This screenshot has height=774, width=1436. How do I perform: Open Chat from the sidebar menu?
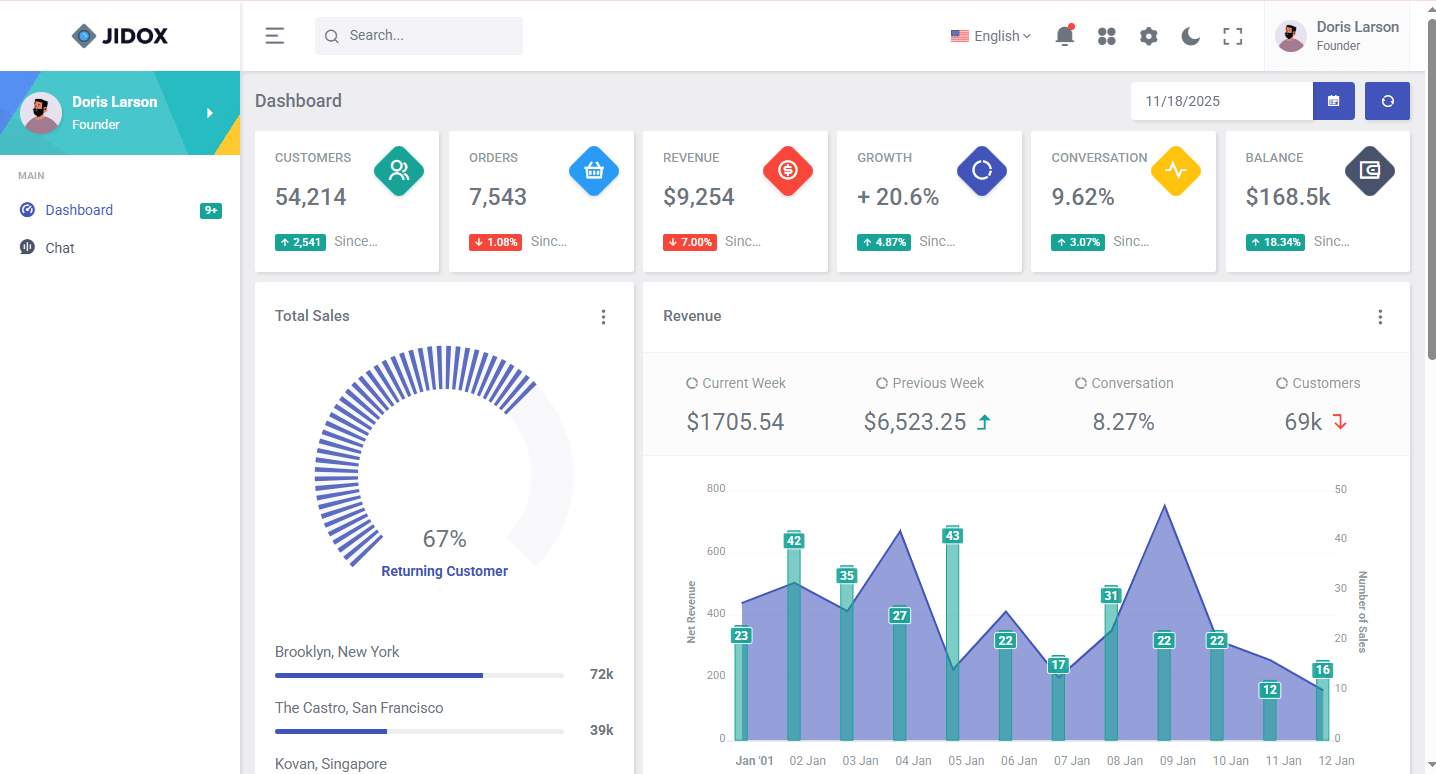point(60,248)
